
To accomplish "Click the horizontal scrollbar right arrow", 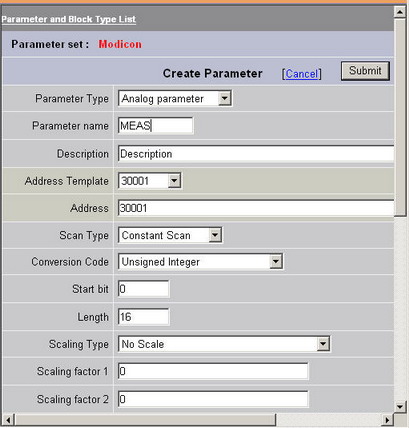I will (387, 420).
